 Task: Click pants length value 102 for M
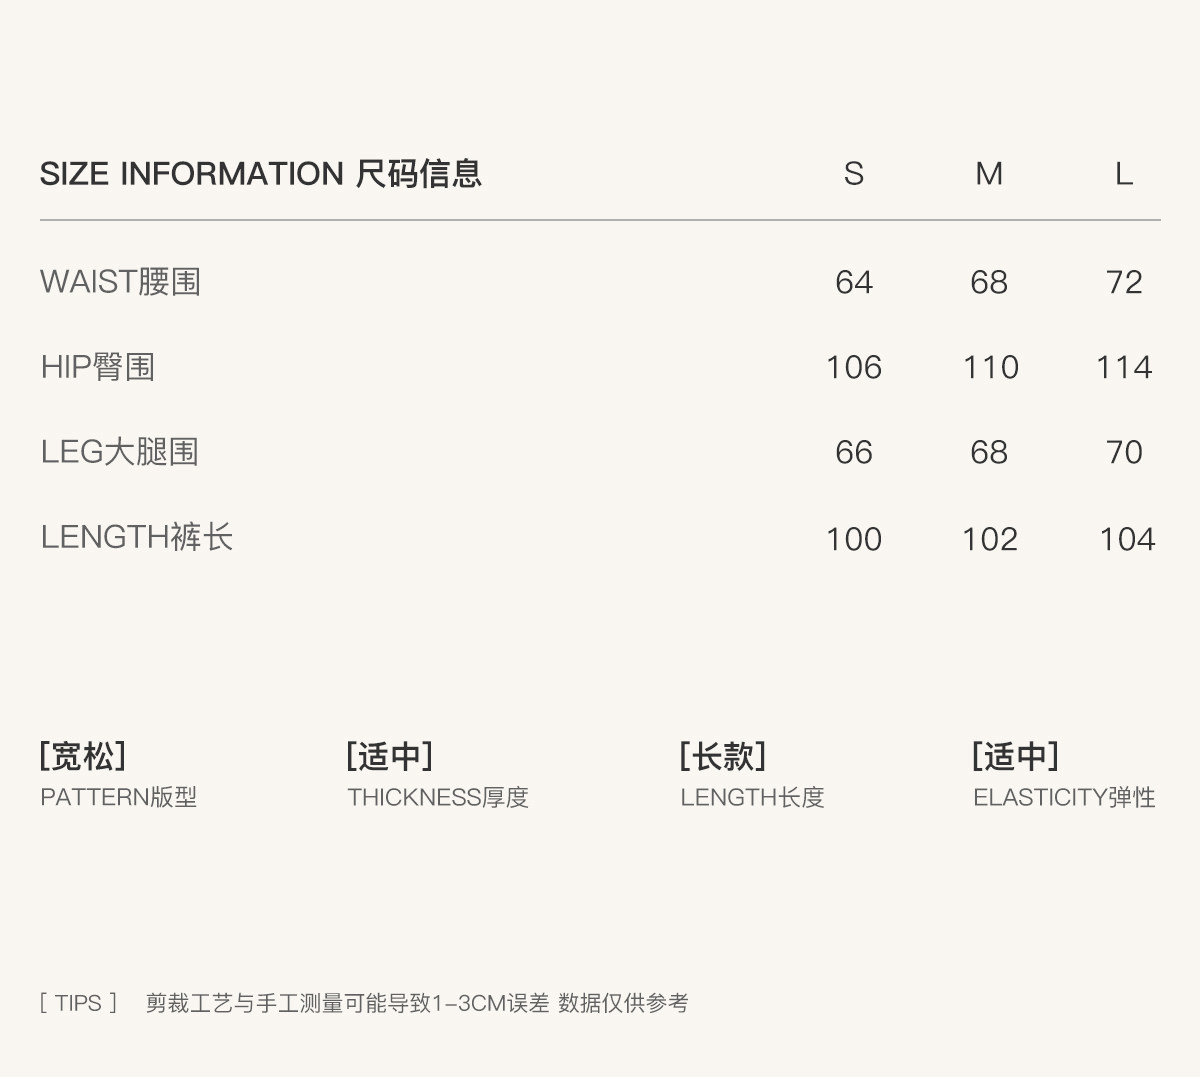click(989, 539)
